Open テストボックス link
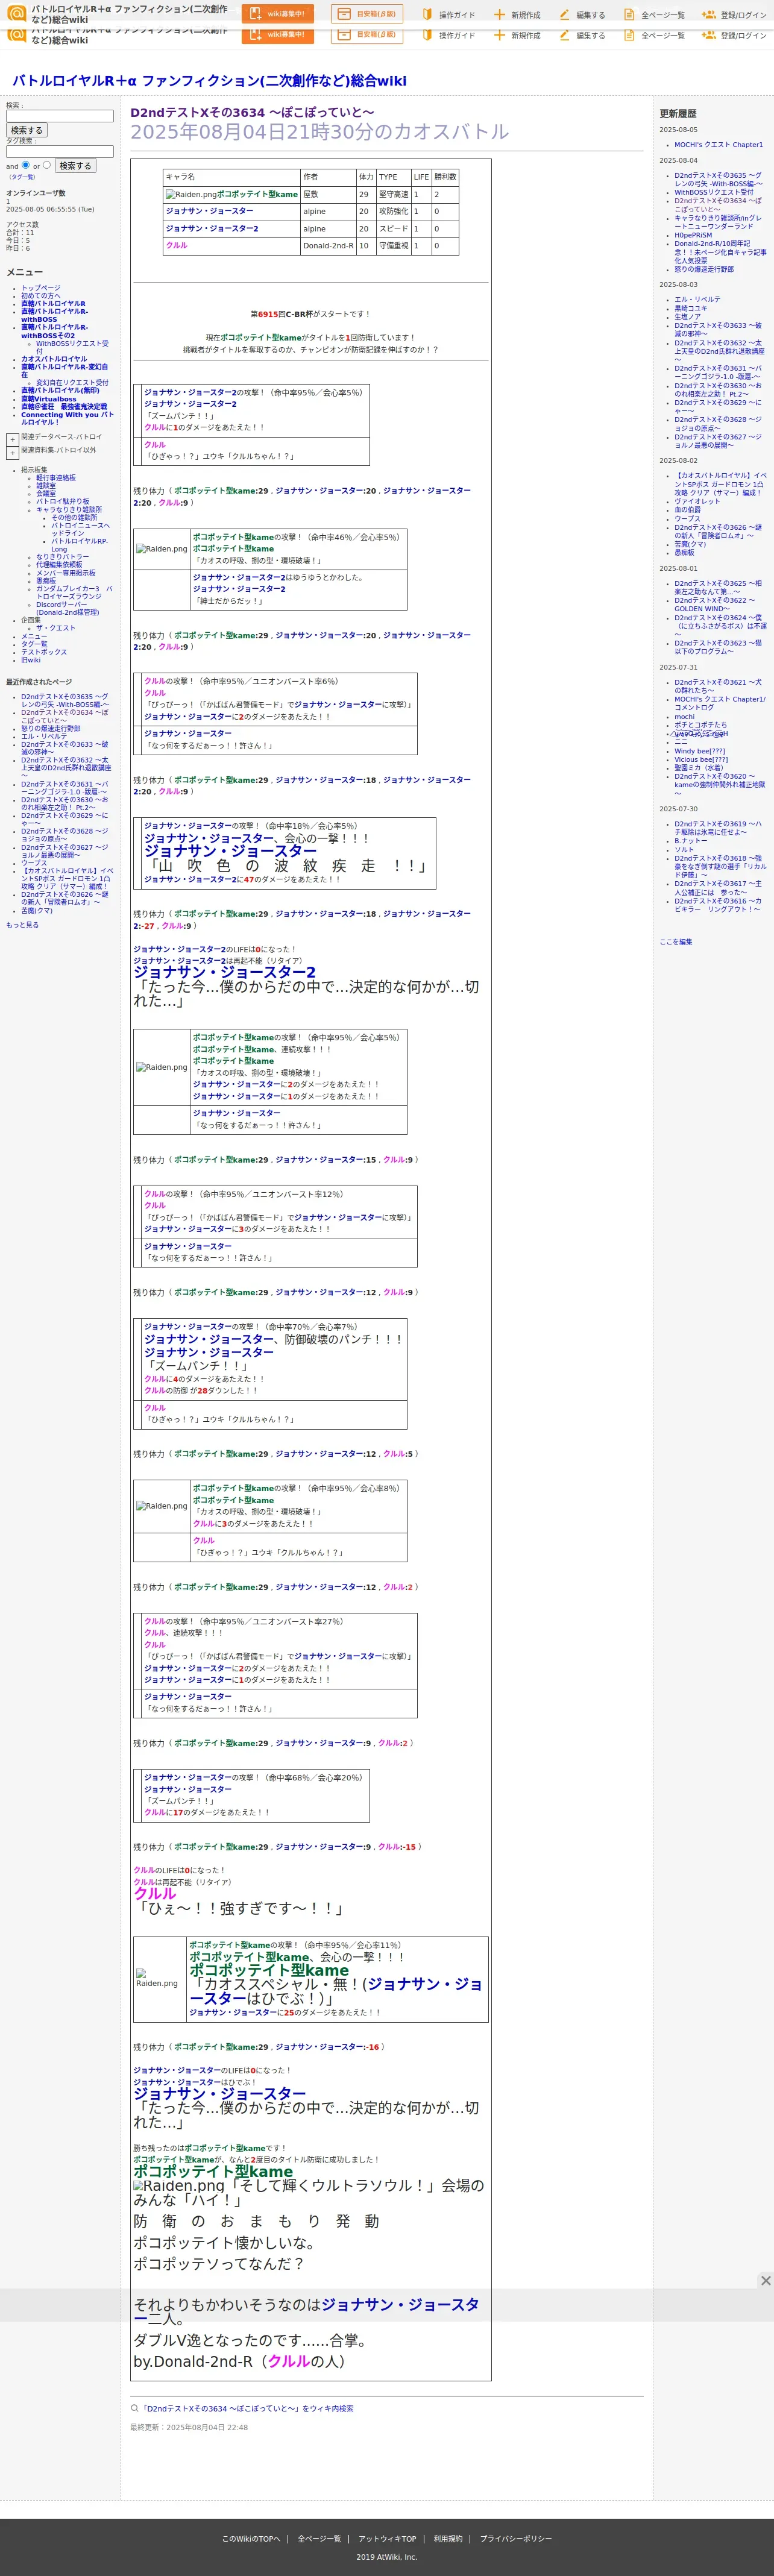 [44, 652]
